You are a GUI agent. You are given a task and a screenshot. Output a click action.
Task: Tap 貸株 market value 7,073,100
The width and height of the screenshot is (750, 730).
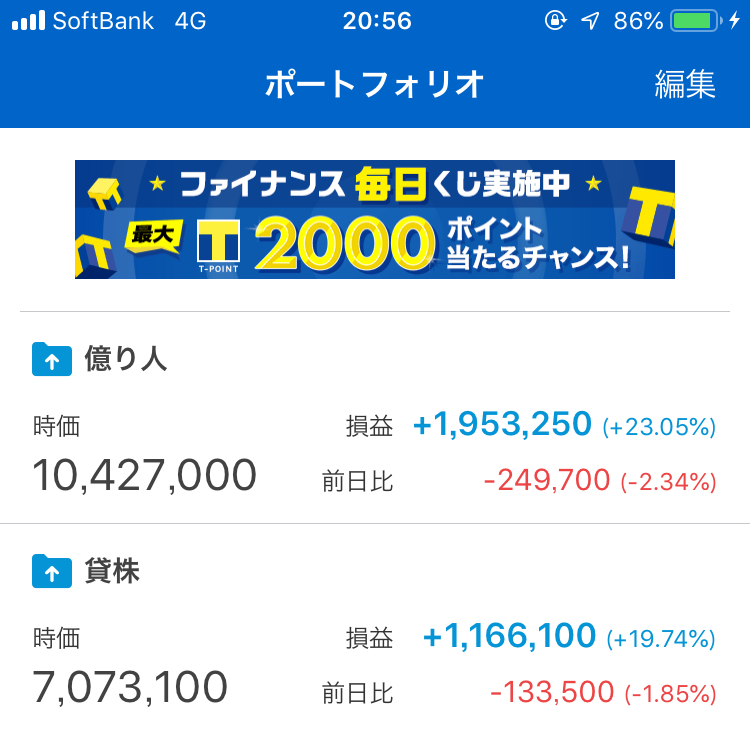pyautogui.click(x=130, y=686)
